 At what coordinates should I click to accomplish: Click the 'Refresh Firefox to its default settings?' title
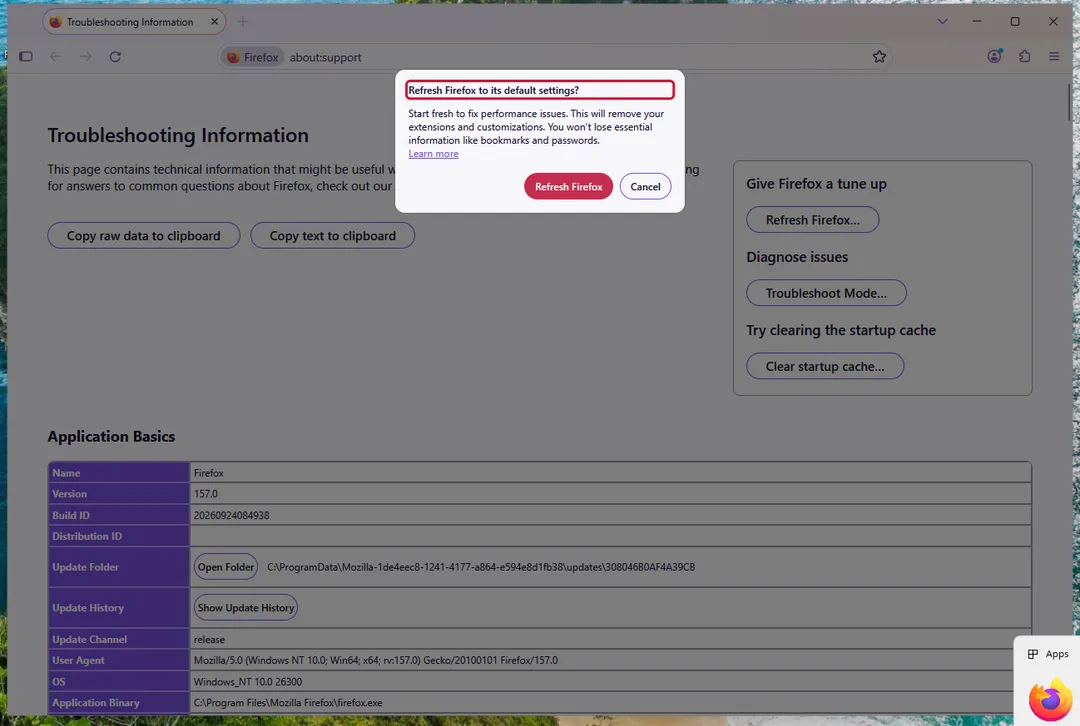tap(493, 90)
